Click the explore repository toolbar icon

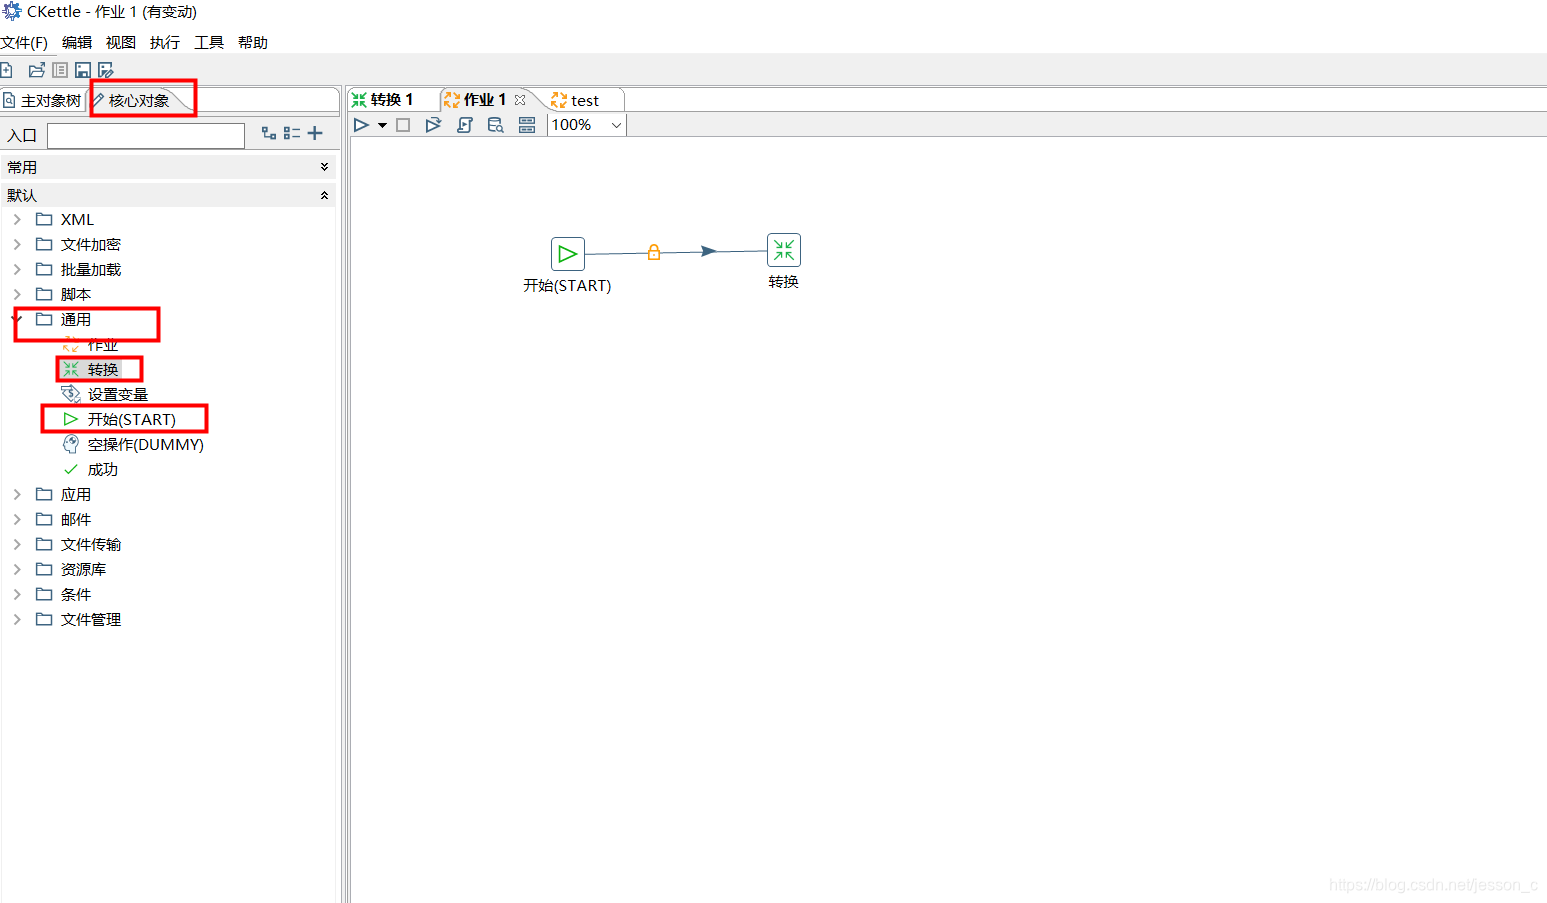60,70
